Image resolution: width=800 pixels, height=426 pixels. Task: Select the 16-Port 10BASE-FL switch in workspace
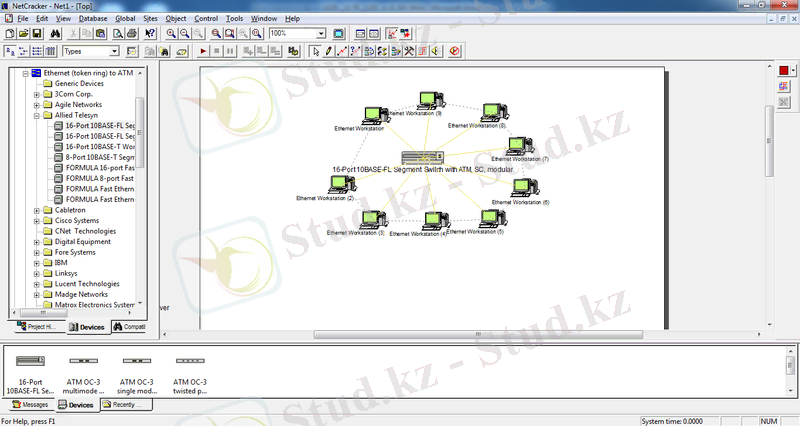tap(422, 157)
